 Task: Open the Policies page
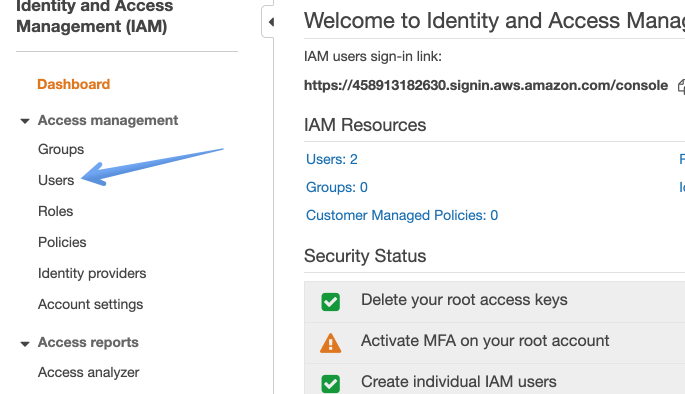click(x=62, y=242)
